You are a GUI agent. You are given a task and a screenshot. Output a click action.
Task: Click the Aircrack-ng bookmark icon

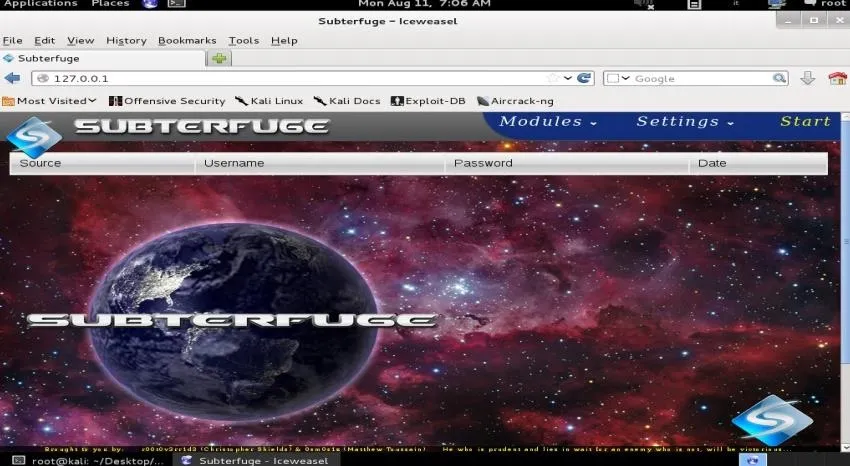[482, 101]
